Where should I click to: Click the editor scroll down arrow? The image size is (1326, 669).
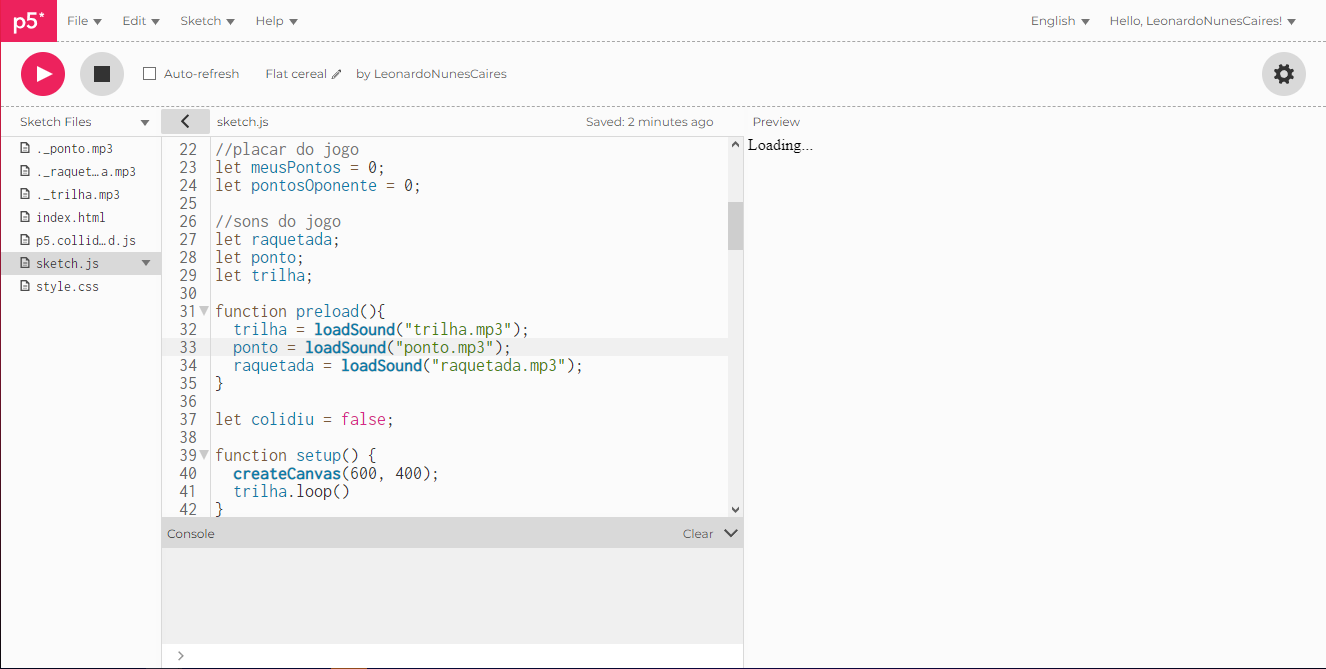[x=736, y=509]
